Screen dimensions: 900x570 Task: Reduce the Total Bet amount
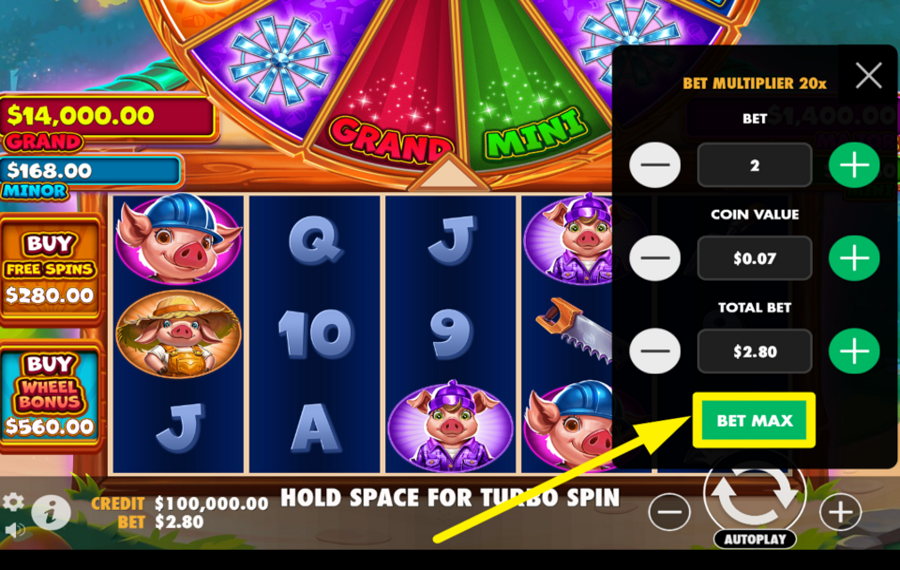(x=655, y=351)
